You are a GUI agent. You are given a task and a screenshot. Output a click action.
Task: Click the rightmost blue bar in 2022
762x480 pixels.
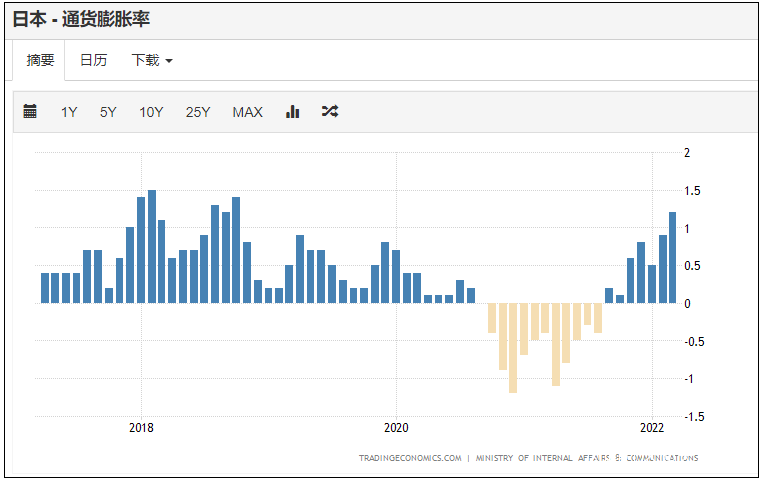[x=673, y=257]
